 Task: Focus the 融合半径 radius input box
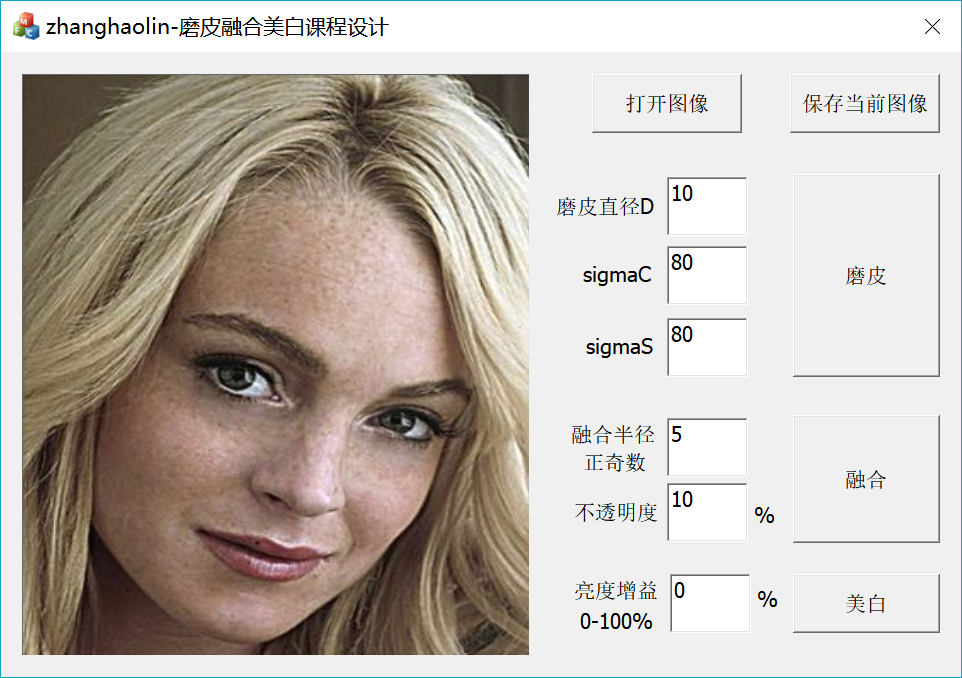point(707,447)
